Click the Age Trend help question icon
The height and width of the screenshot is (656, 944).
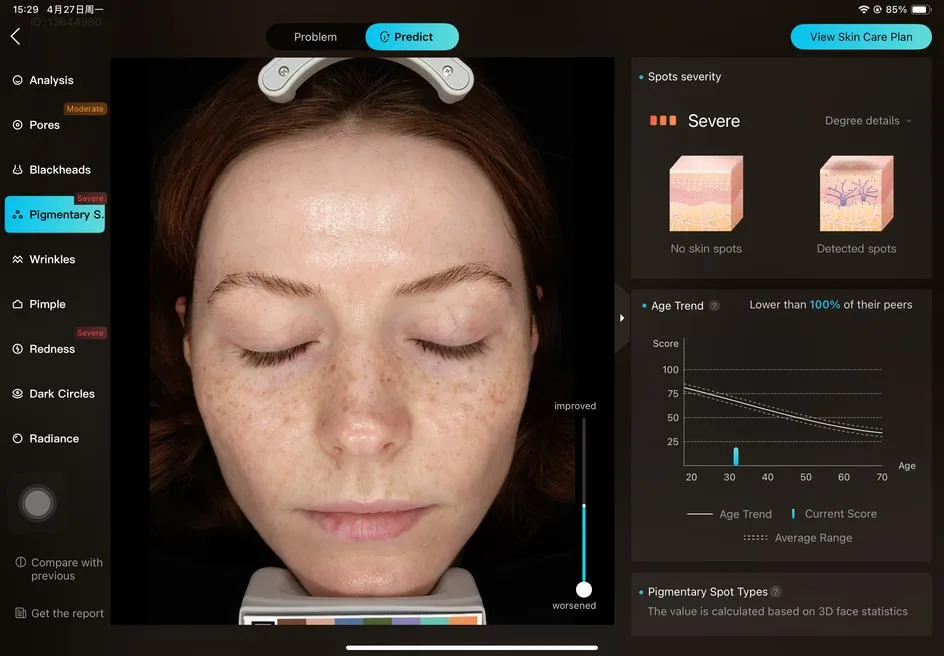tap(714, 306)
